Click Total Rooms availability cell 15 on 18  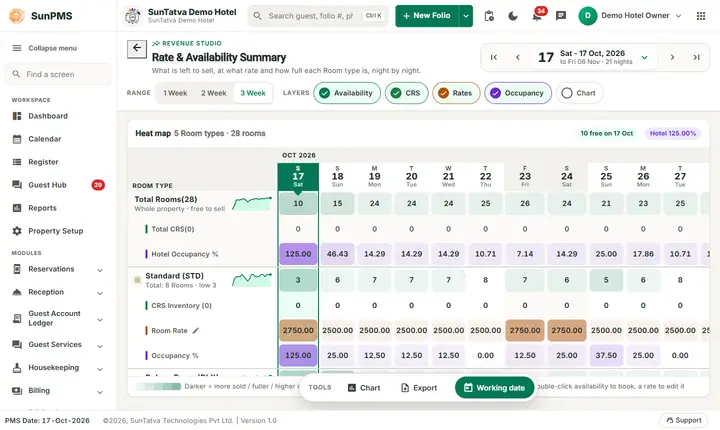tap(338, 204)
